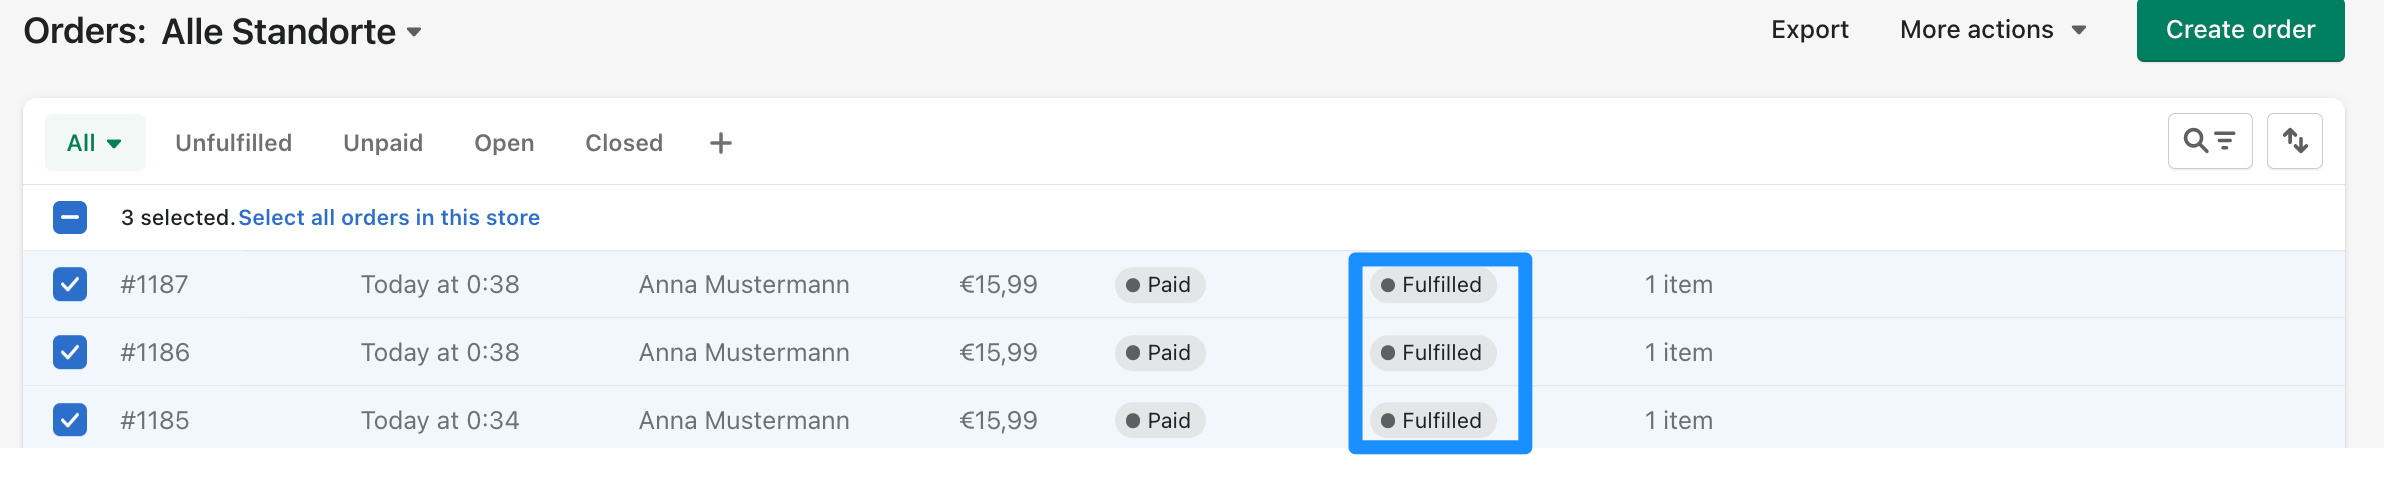Viewport: 2384px width, 496px height.
Task: Click the Paid badge on order #1187
Action: point(1160,285)
